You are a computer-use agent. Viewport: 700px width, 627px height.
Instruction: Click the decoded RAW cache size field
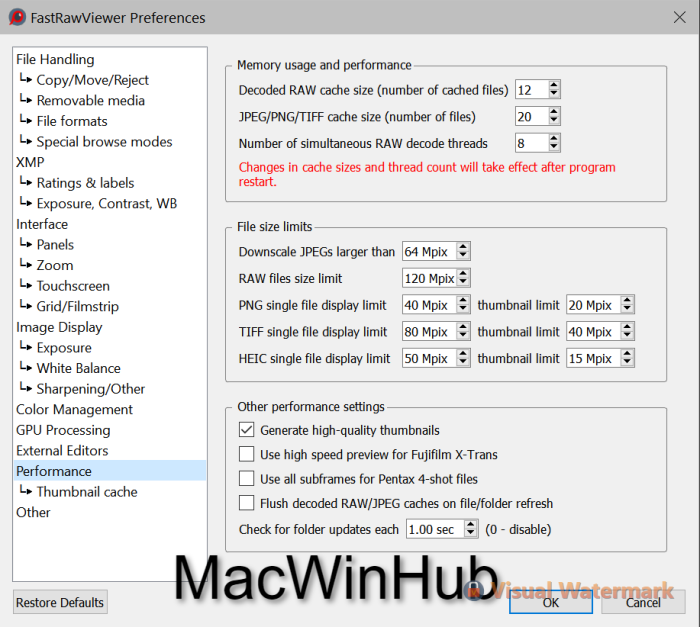532,90
